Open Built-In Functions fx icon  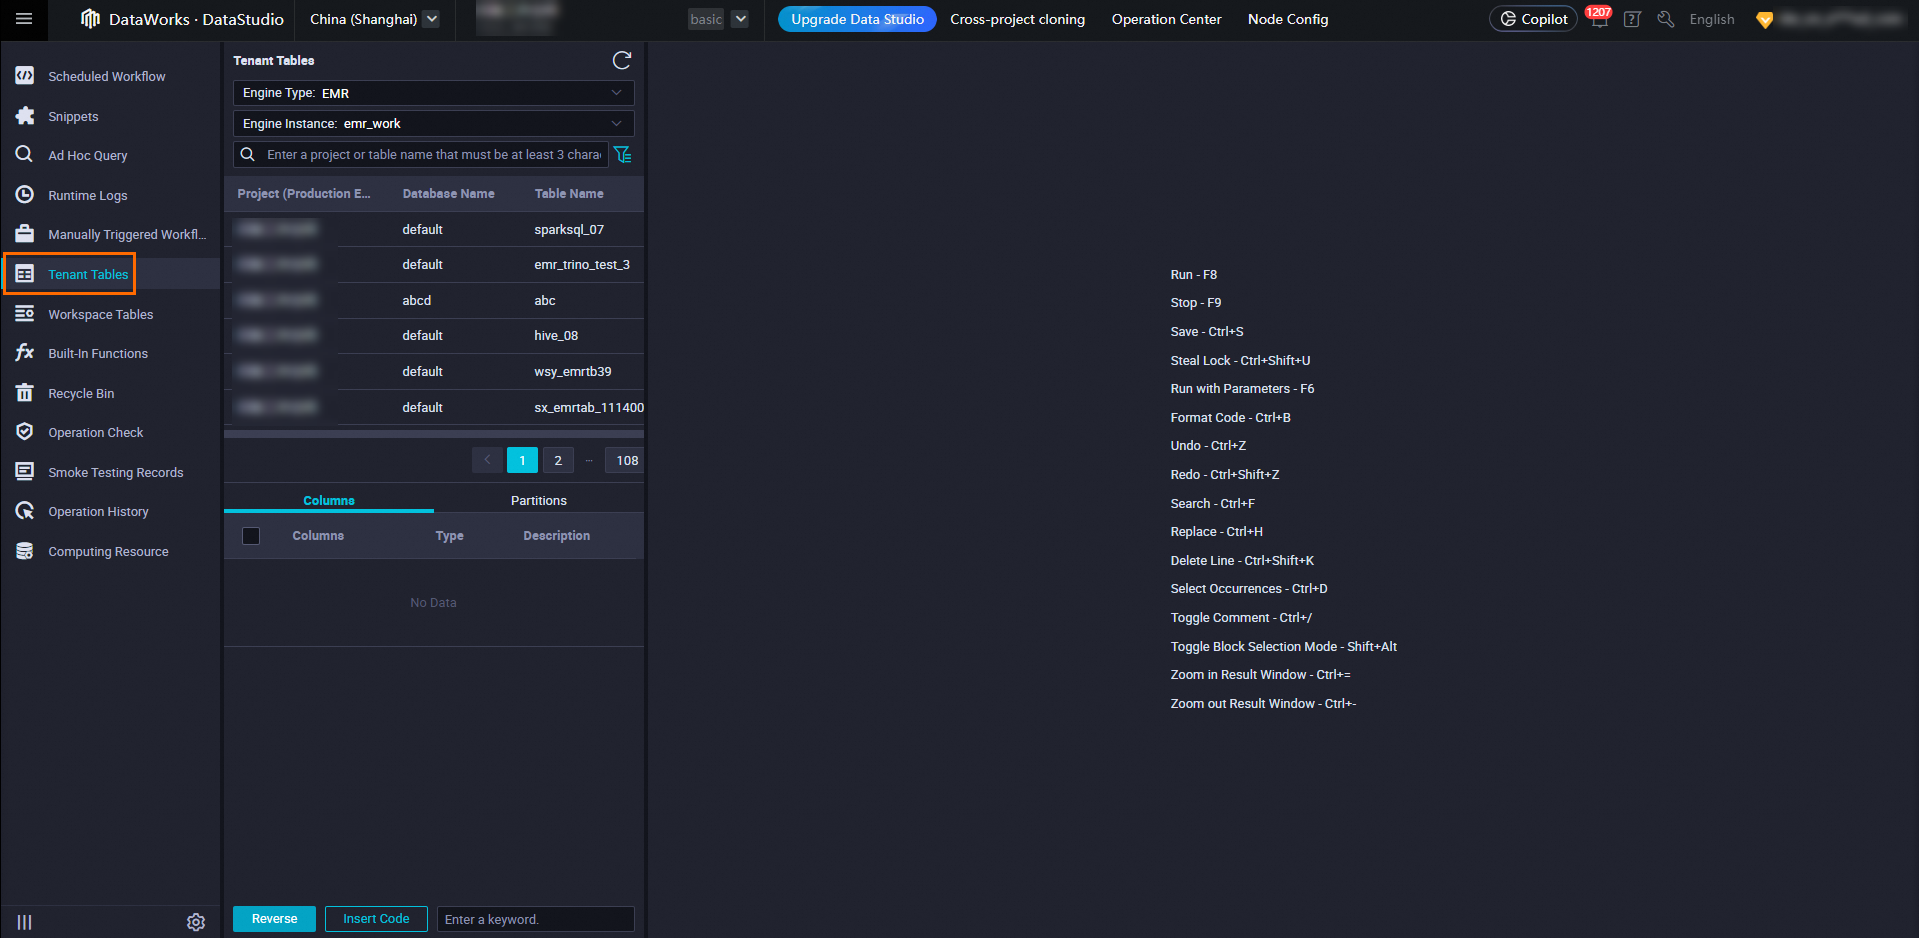25,353
